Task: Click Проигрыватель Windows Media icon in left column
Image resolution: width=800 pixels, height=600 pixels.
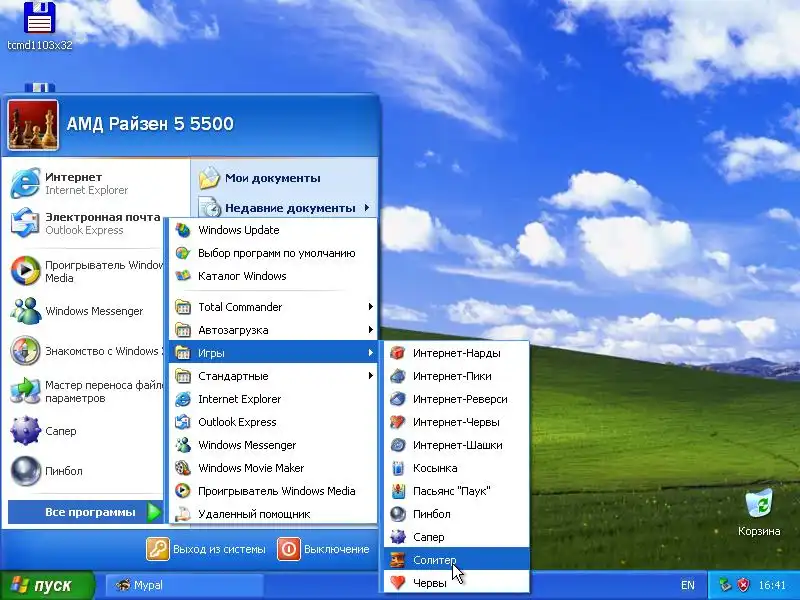Action: [25, 271]
